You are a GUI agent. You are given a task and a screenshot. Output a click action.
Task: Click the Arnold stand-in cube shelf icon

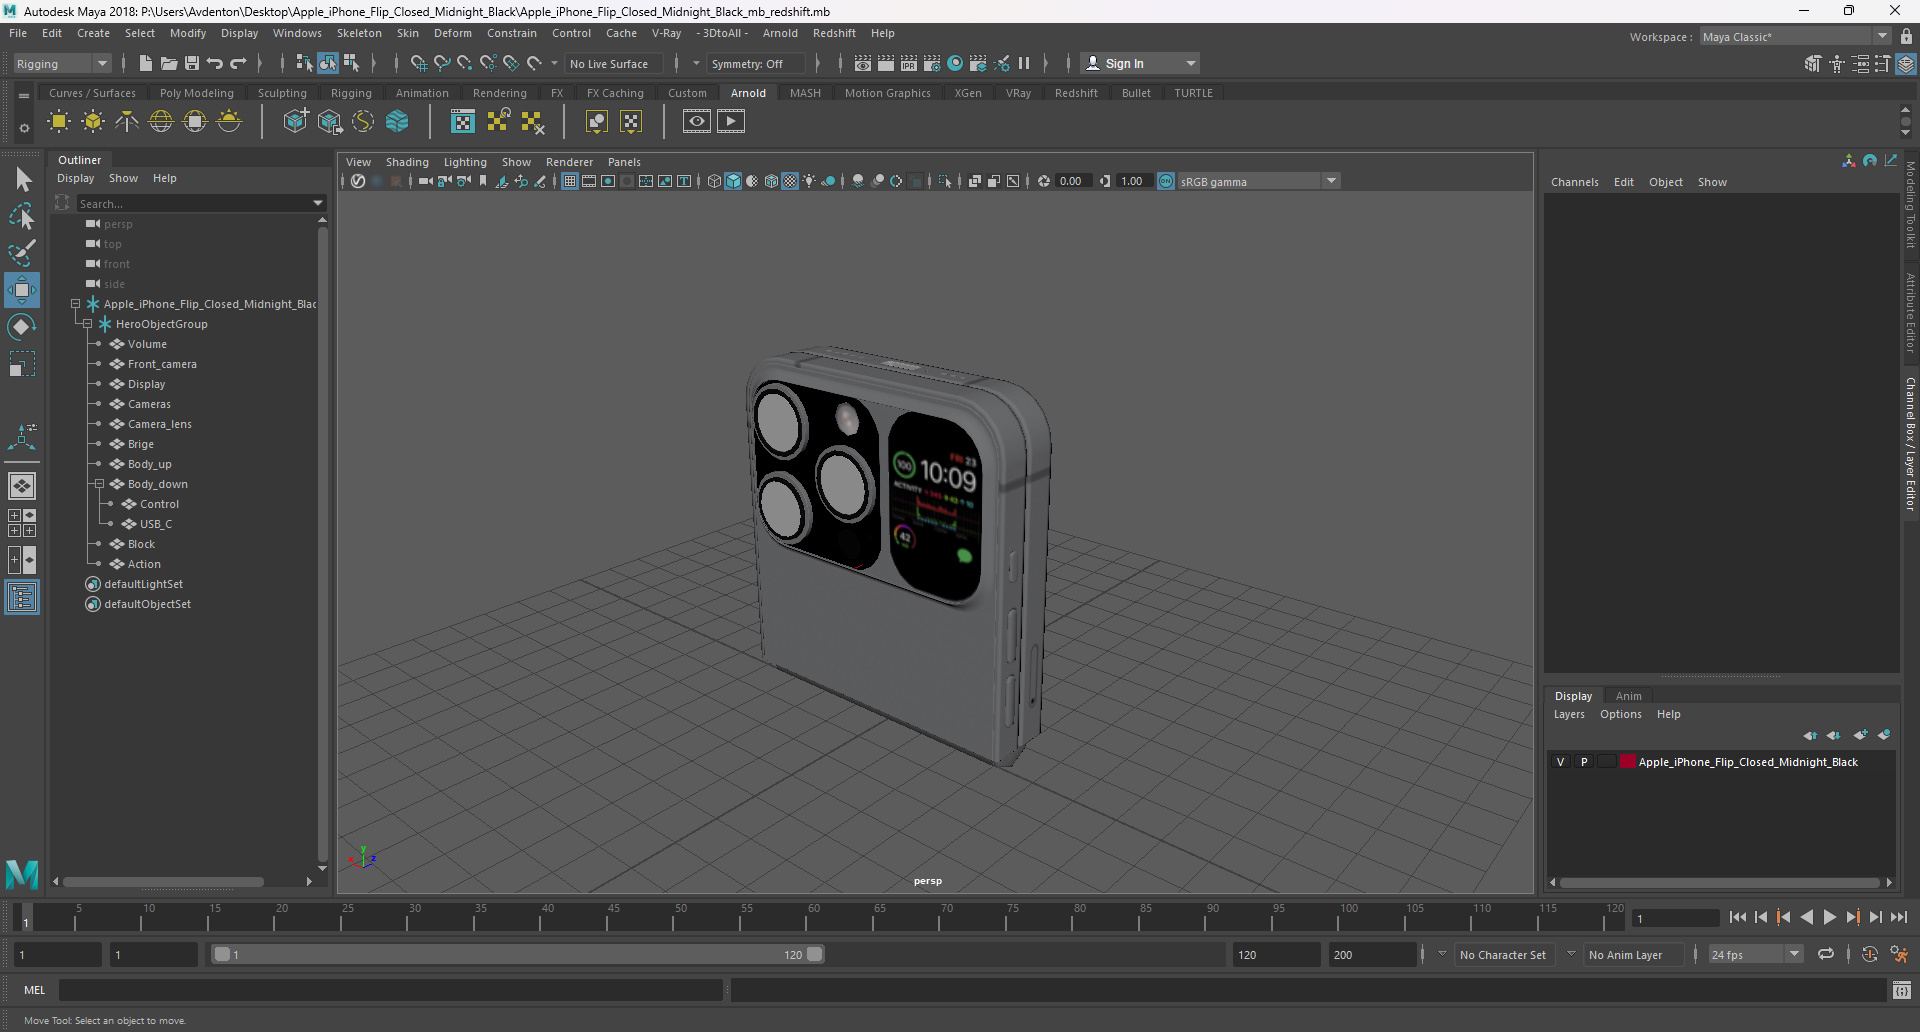tap(296, 122)
